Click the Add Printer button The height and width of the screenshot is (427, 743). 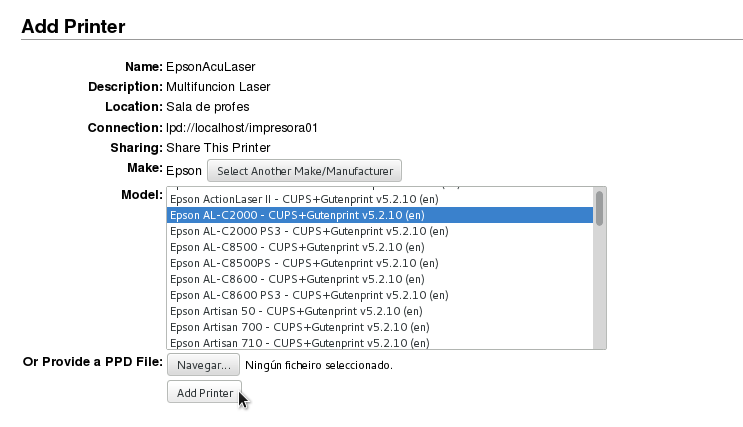(204, 392)
